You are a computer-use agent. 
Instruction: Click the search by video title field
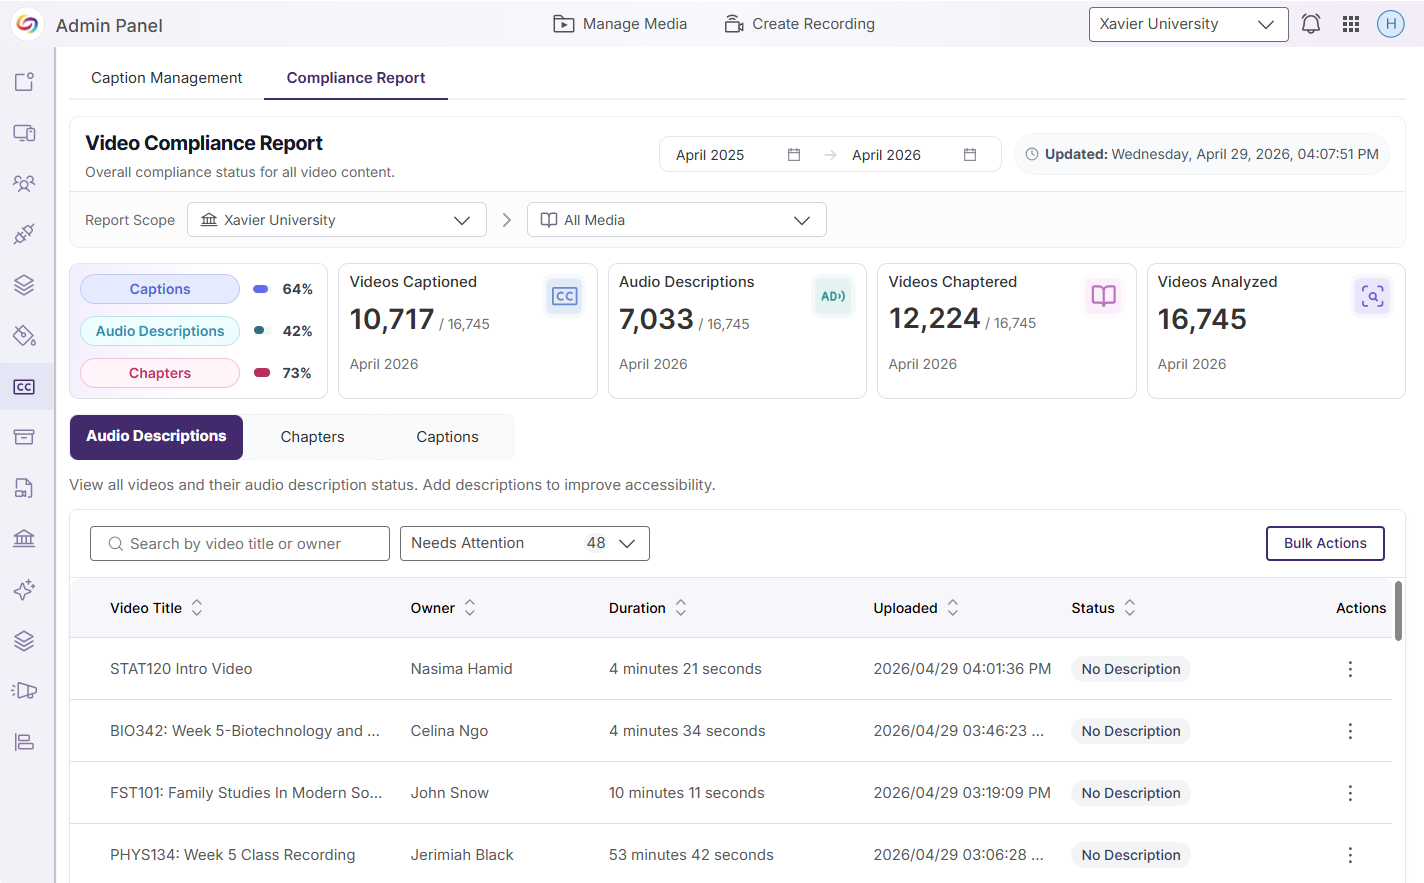(x=240, y=544)
